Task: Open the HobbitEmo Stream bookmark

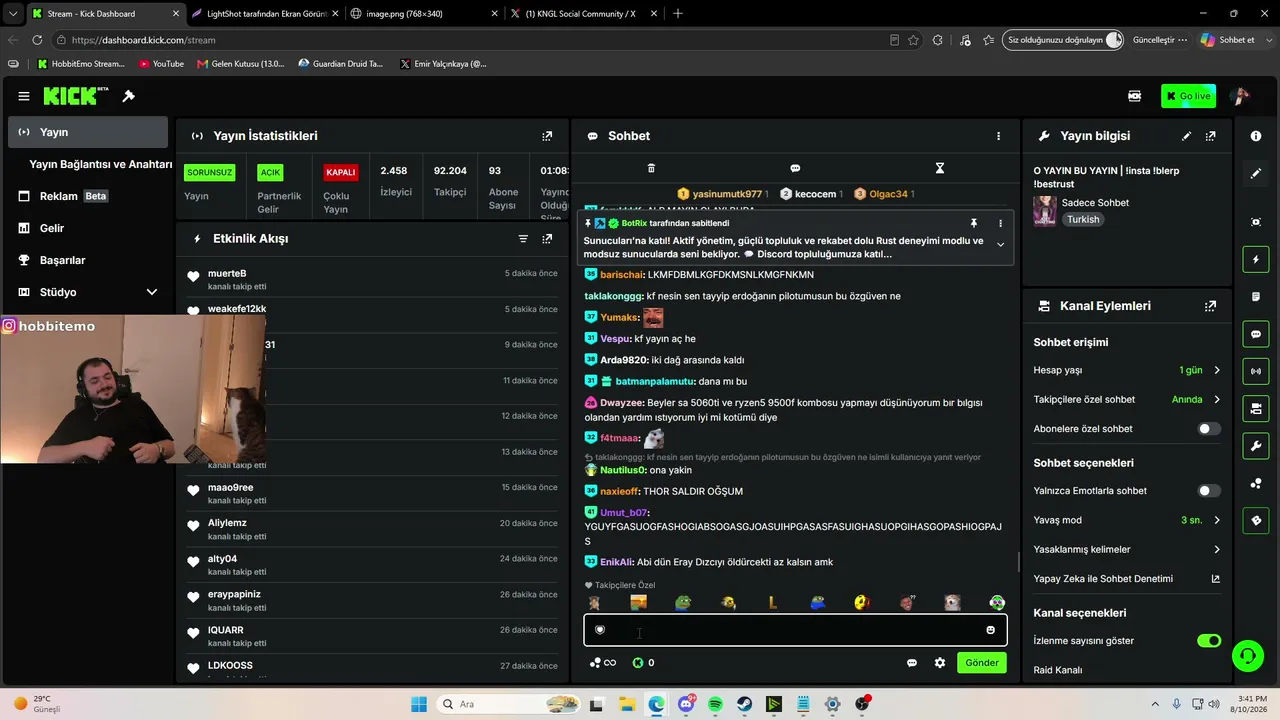Action: [81, 64]
